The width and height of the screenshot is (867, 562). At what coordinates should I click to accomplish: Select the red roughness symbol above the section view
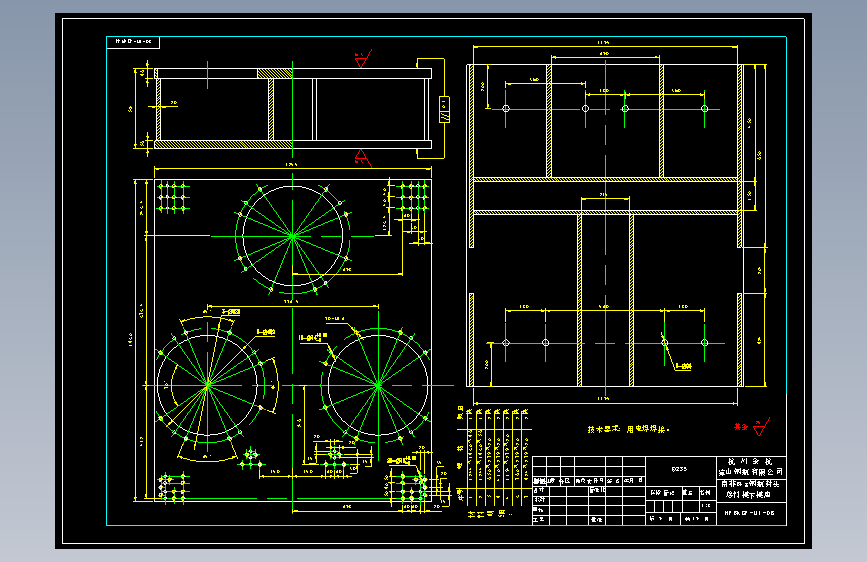(x=363, y=59)
